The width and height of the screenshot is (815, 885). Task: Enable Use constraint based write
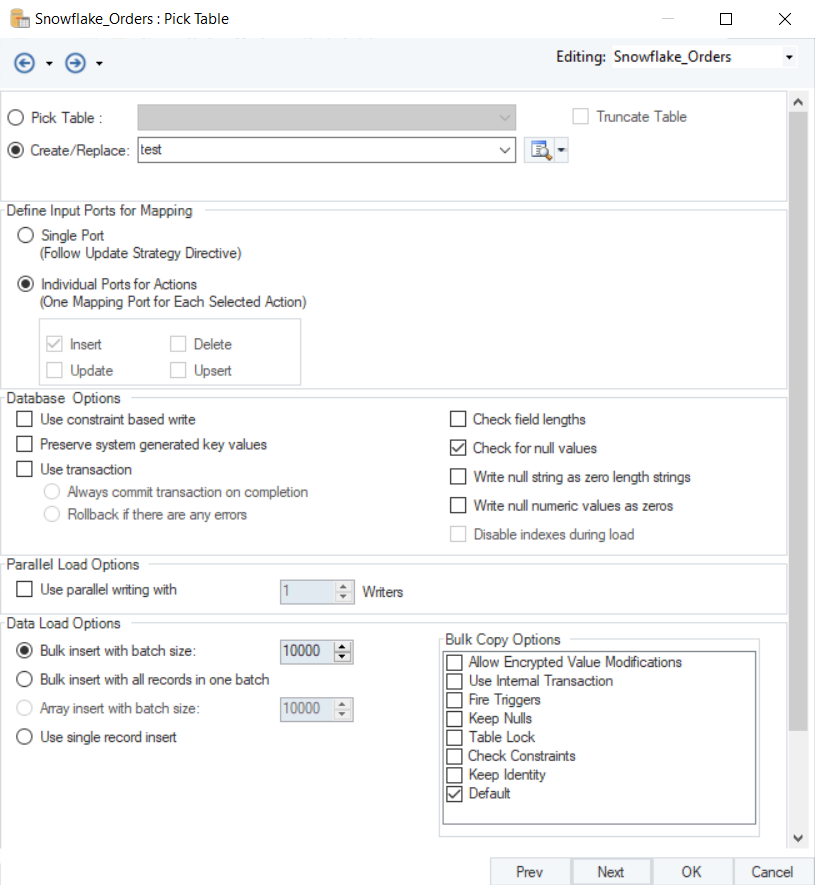25,420
